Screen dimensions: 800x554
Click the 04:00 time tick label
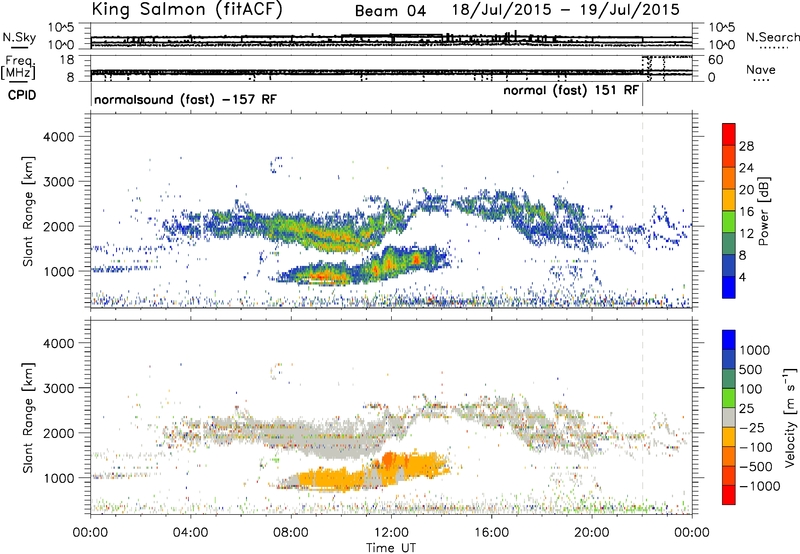tap(191, 533)
